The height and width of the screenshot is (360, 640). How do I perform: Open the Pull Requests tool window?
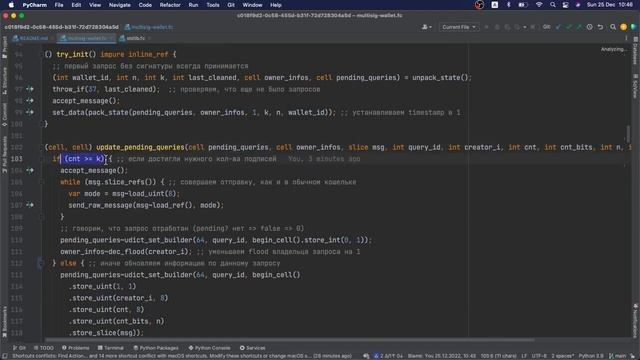[4, 154]
